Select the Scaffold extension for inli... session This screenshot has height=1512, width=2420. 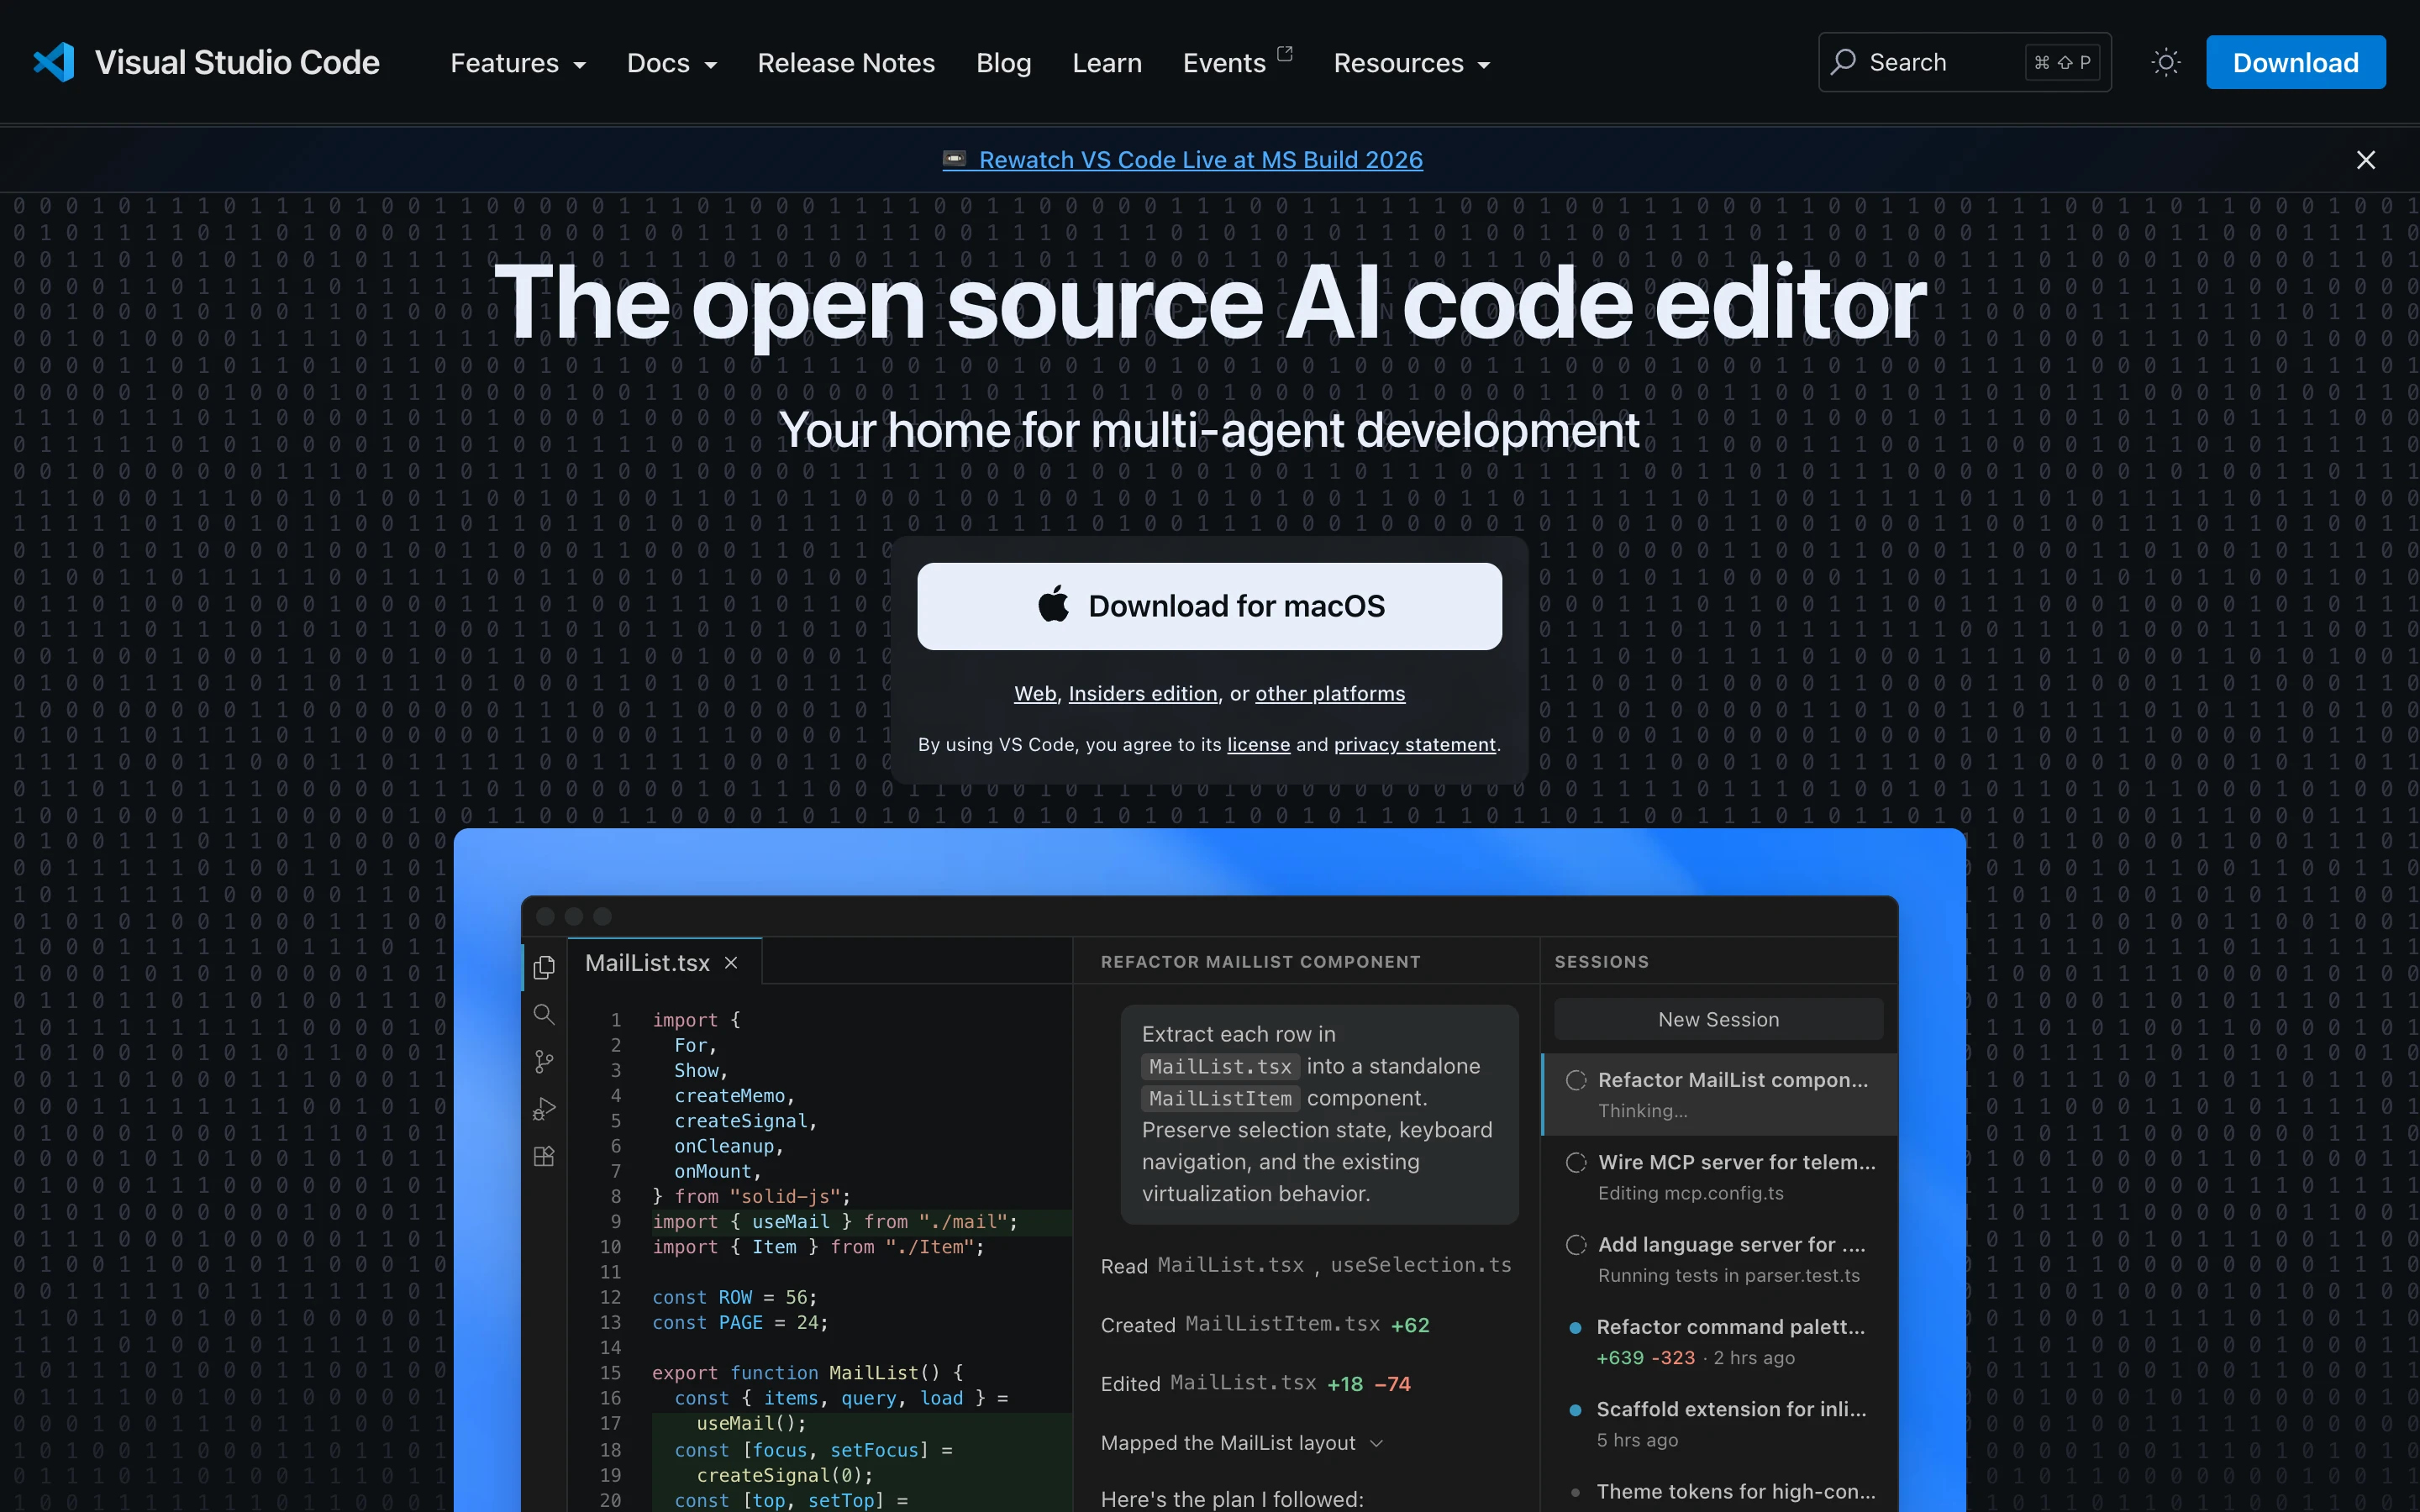[x=1719, y=1424]
